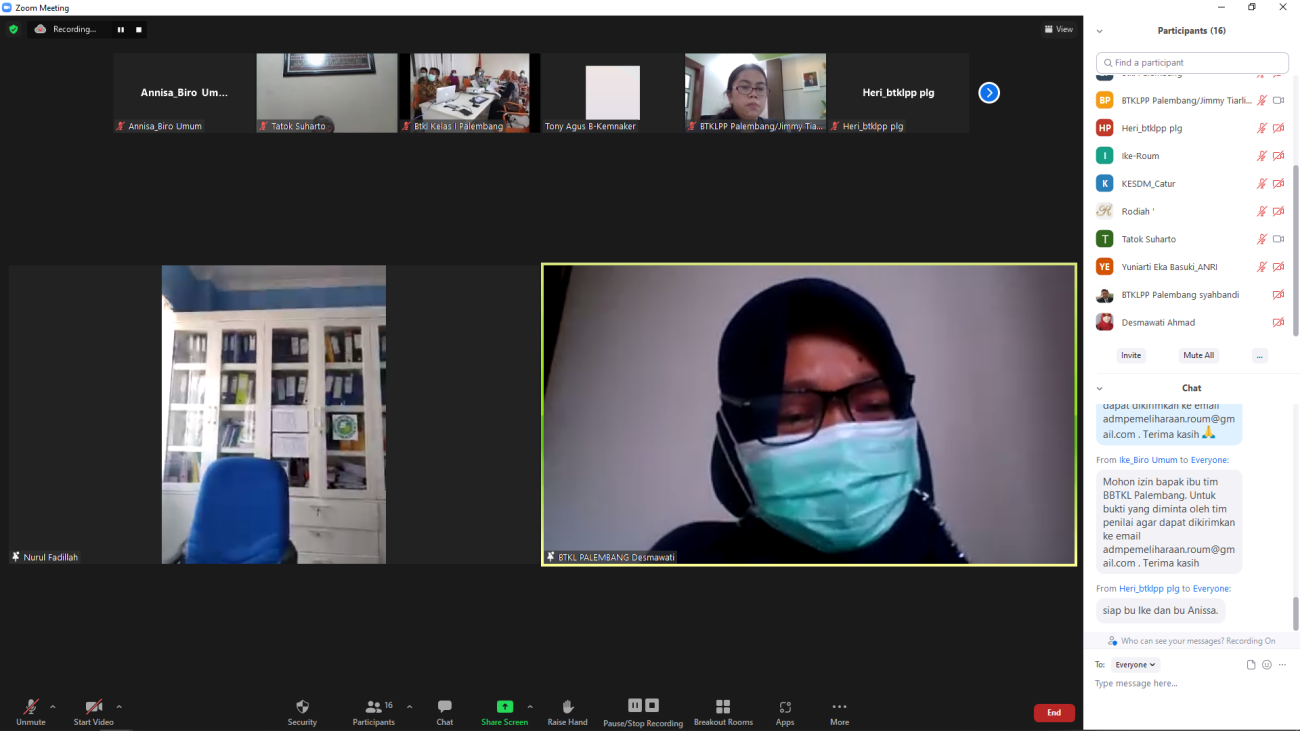
Task: Click the More ellipsis in toolbar
Action: coord(839,707)
